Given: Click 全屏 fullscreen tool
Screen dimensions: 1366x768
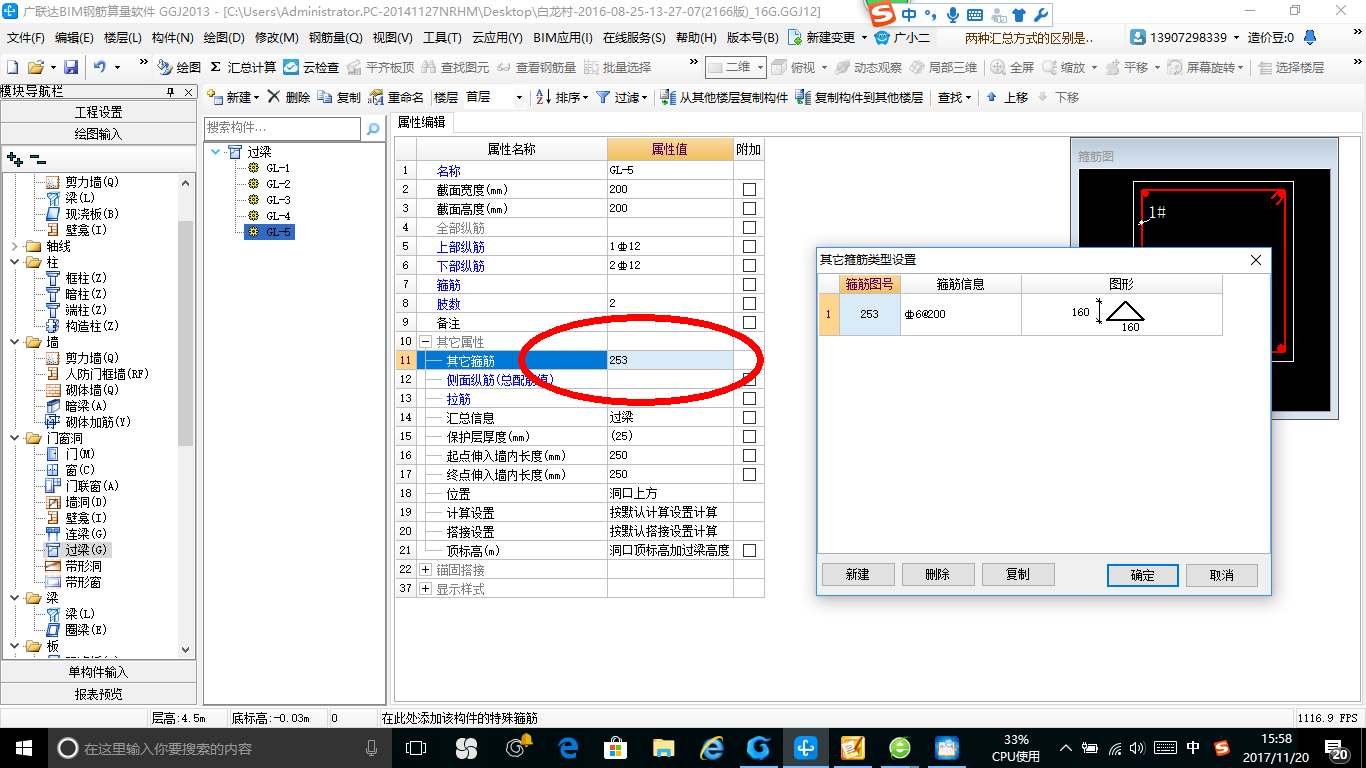Looking at the screenshot, I should point(1012,67).
